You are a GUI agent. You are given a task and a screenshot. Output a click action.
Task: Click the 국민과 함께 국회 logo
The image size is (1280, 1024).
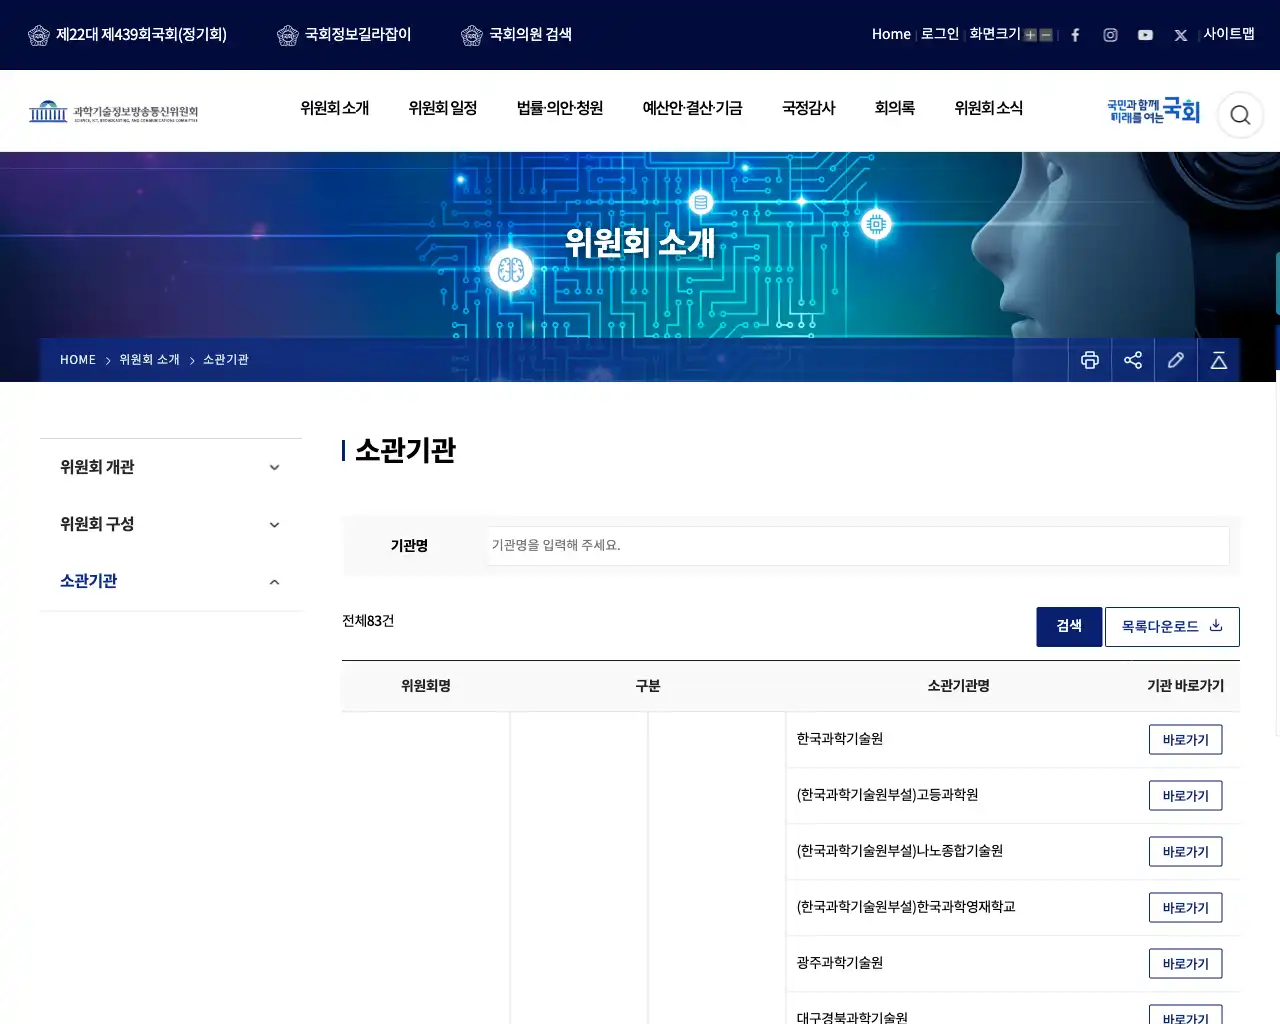point(1153,111)
